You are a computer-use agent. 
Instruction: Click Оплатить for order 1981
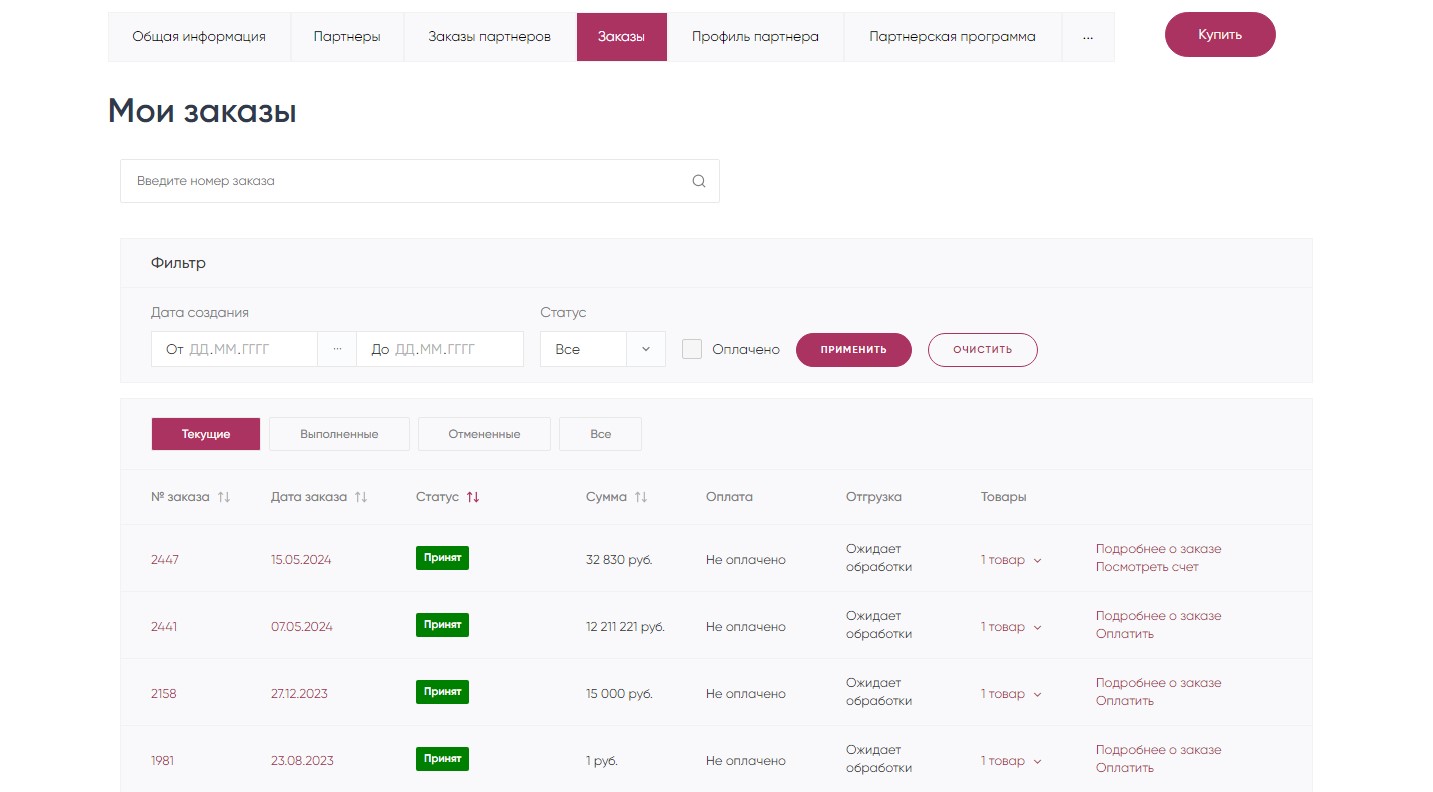[x=1125, y=768]
